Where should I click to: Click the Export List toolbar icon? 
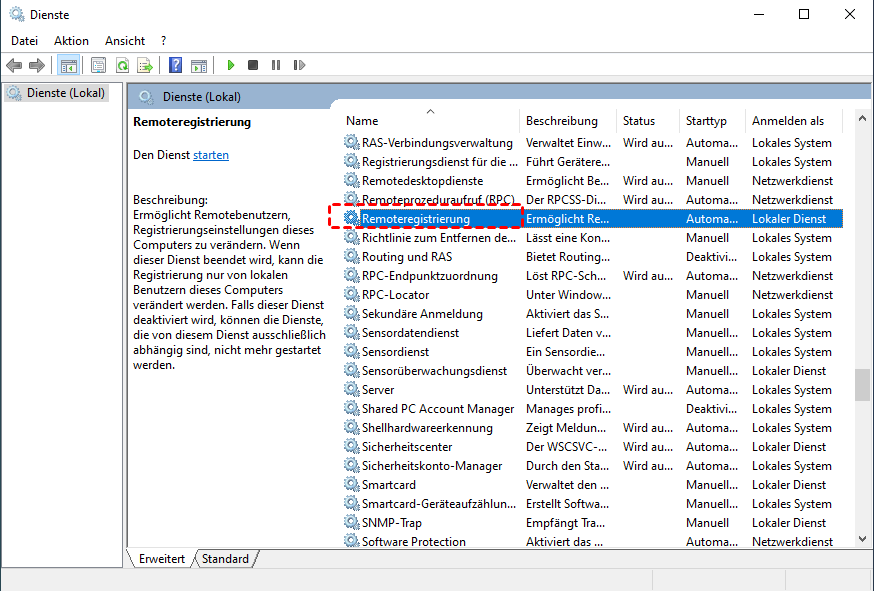pos(145,65)
